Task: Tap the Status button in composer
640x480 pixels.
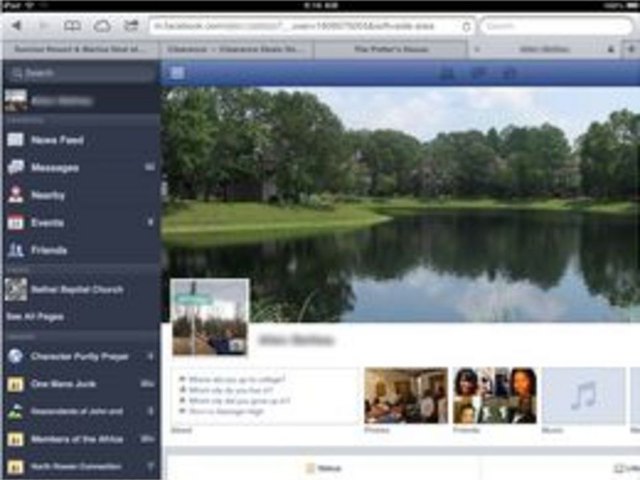Action: click(324, 468)
